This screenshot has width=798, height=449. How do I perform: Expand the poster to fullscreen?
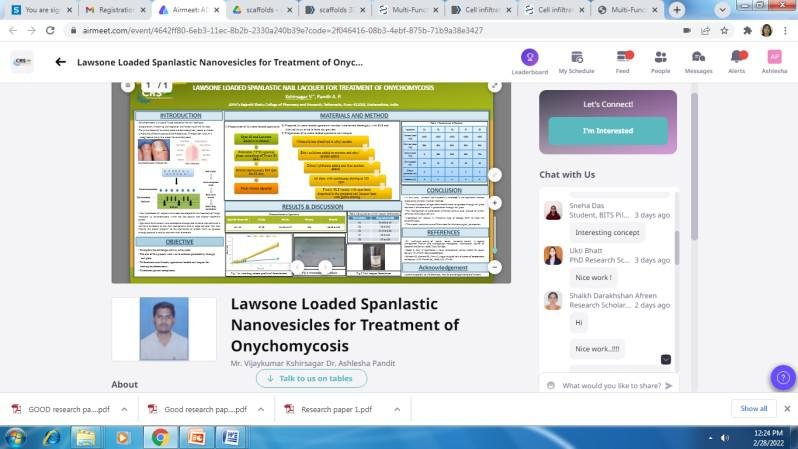(x=494, y=86)
